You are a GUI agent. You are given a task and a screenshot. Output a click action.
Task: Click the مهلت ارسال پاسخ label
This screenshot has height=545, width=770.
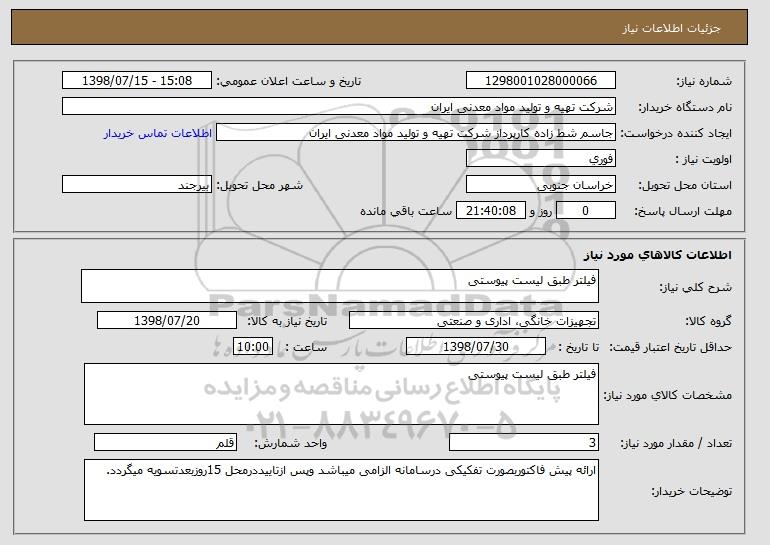coord(683,212)
